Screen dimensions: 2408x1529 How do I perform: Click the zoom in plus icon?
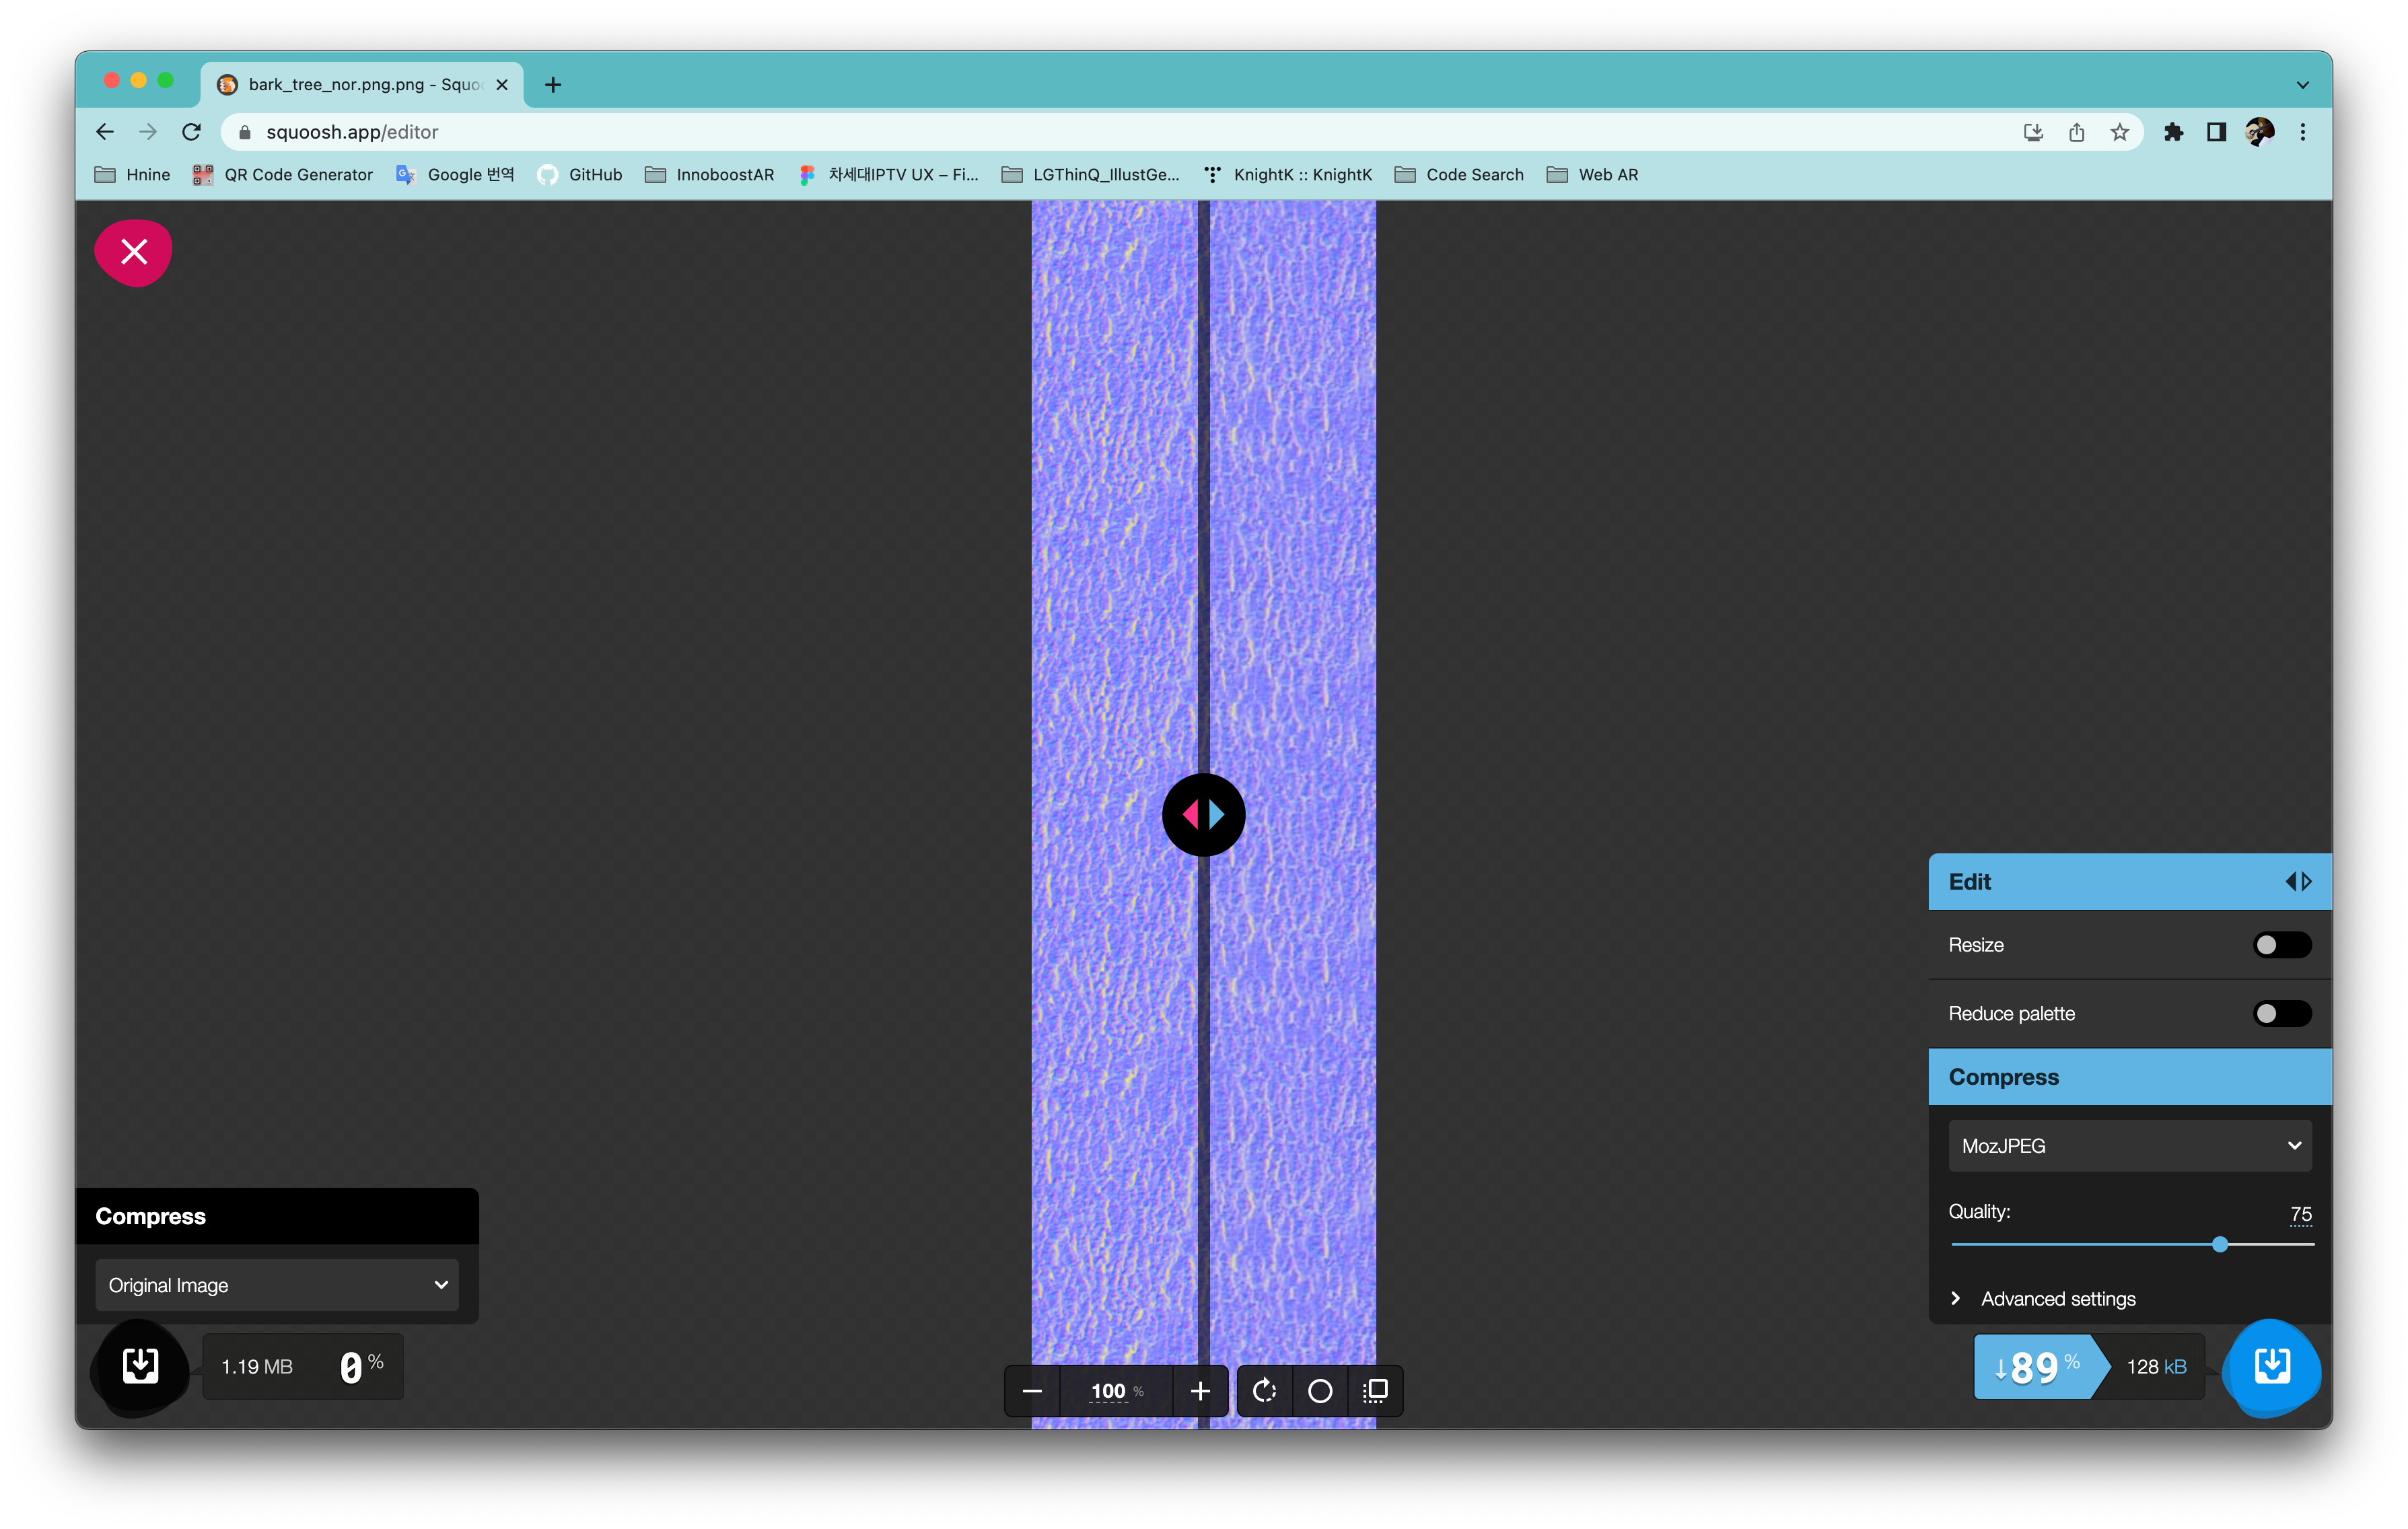click(x=1200, y=1391)
